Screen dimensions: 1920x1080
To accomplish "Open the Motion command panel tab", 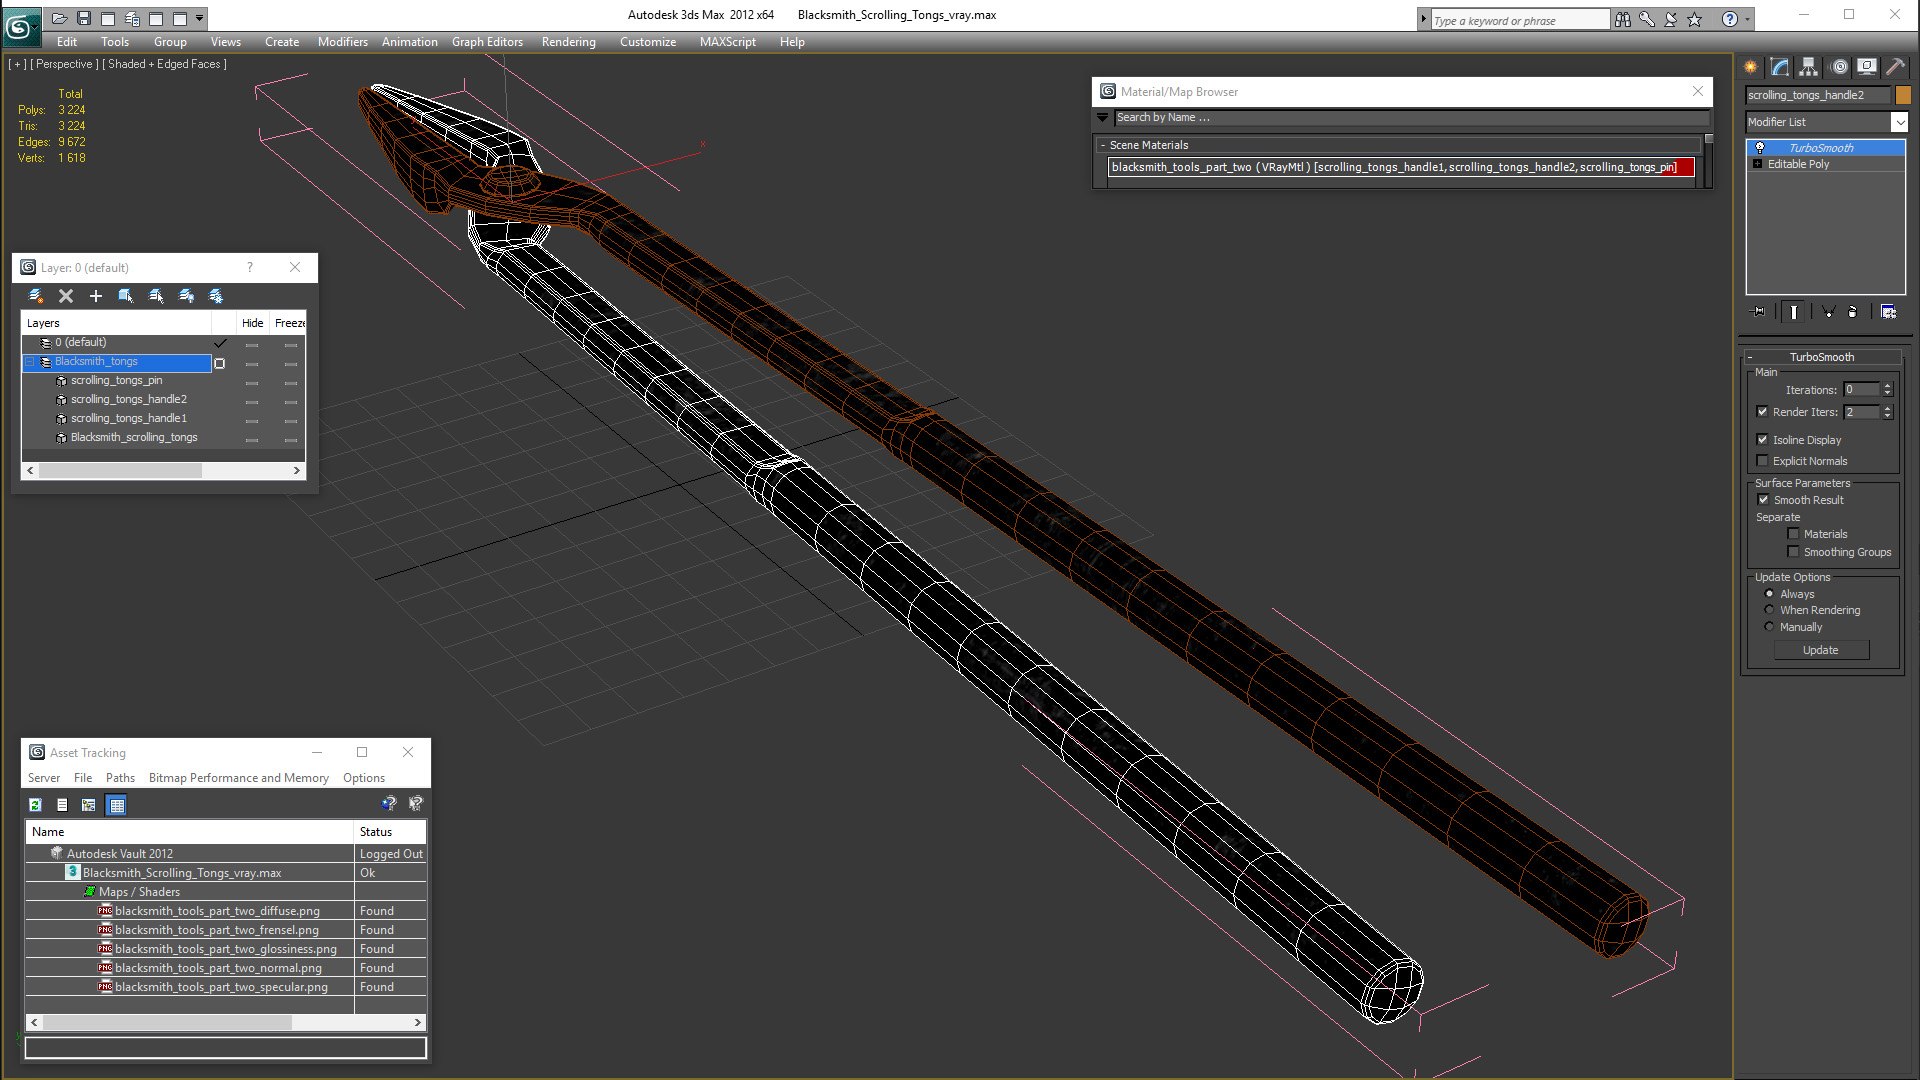I will coord(1839,67).
